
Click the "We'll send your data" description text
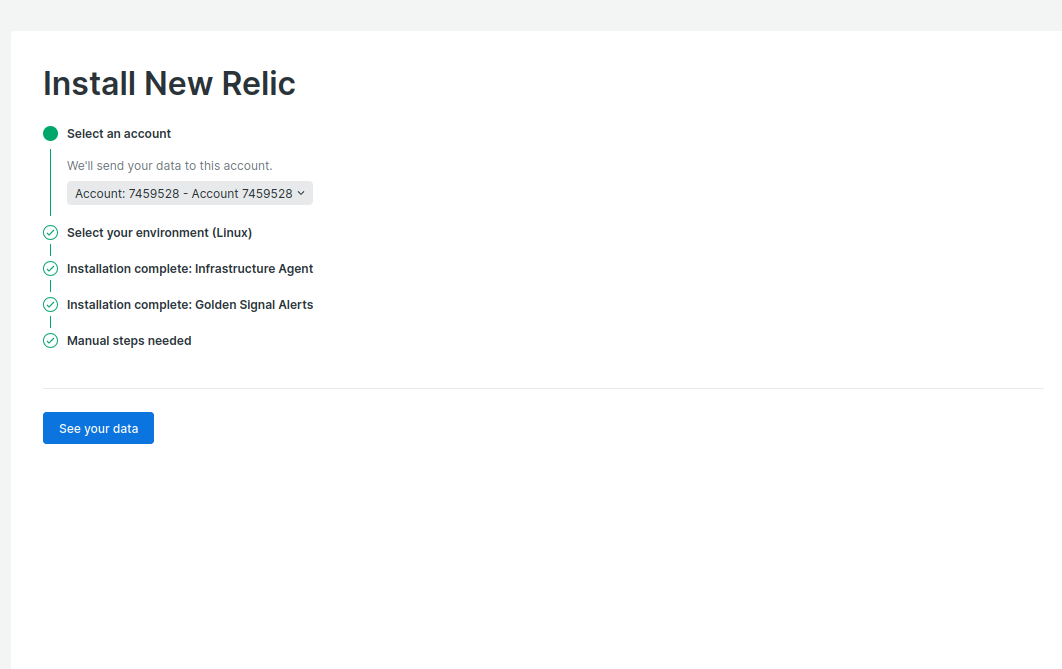(169, 166)
